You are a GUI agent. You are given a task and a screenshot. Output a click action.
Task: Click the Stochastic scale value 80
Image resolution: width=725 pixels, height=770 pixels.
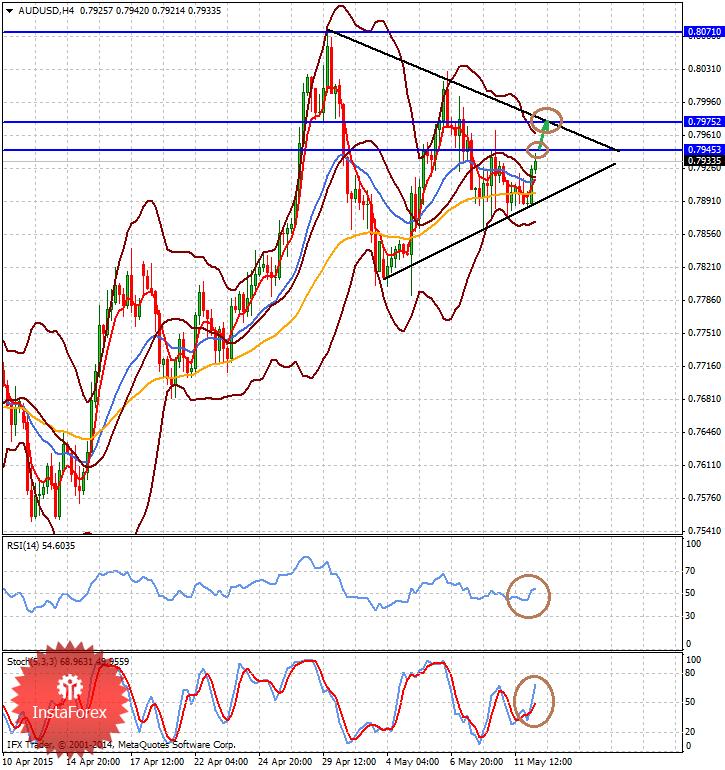690,673
